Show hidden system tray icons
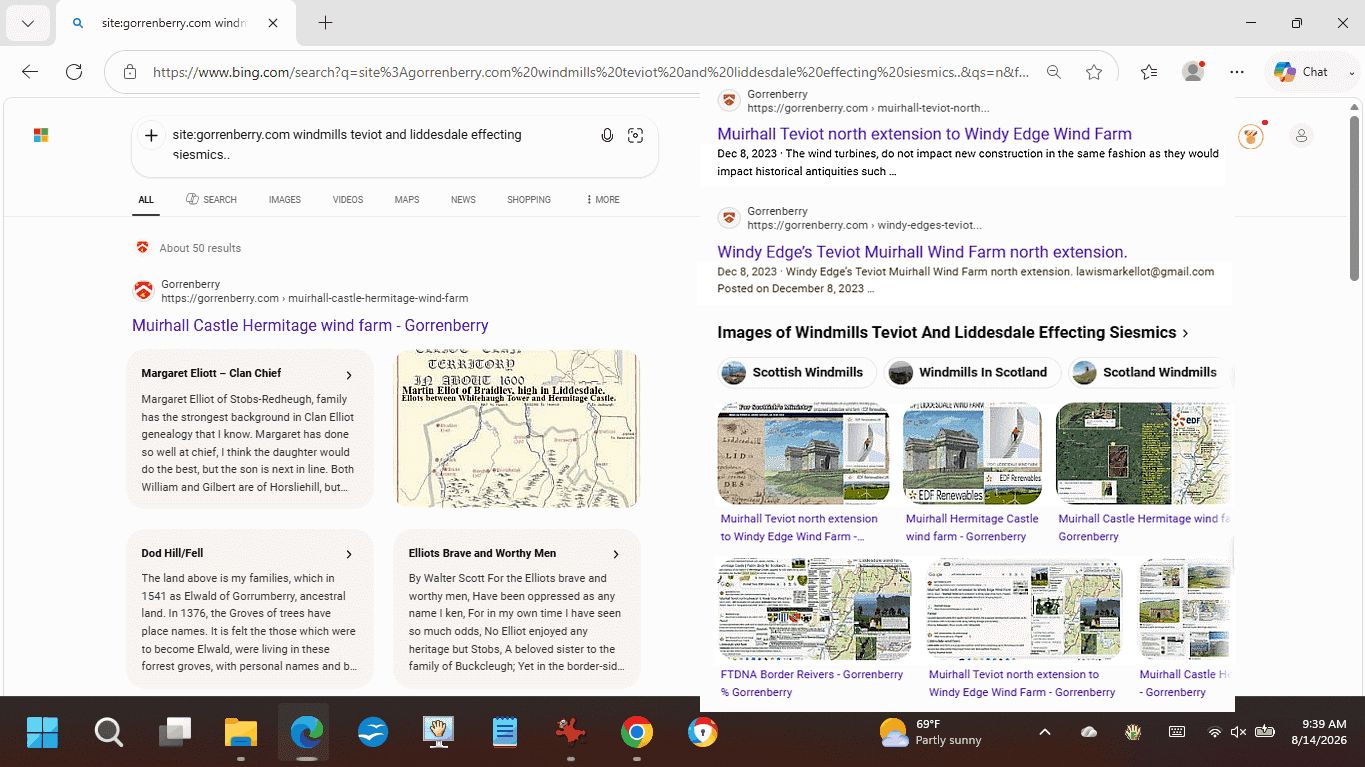This screenshot has width=1365, height=767. [1045, 733]
